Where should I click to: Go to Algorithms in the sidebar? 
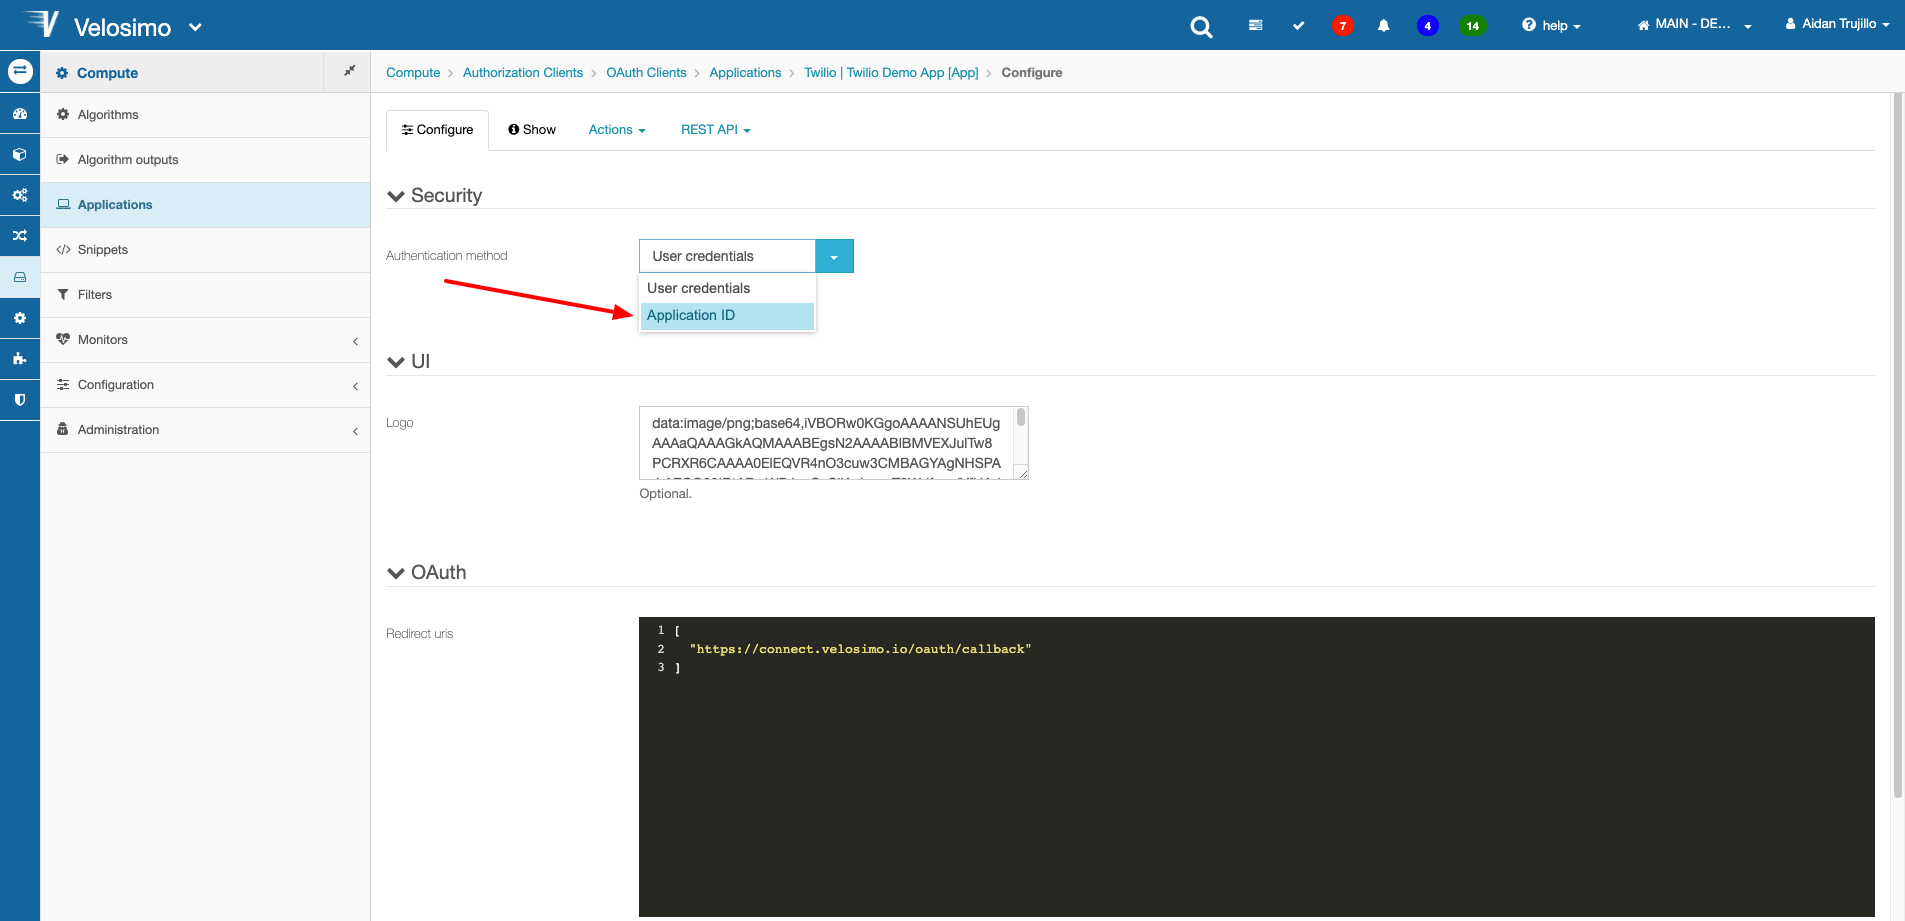coord(205,115)
